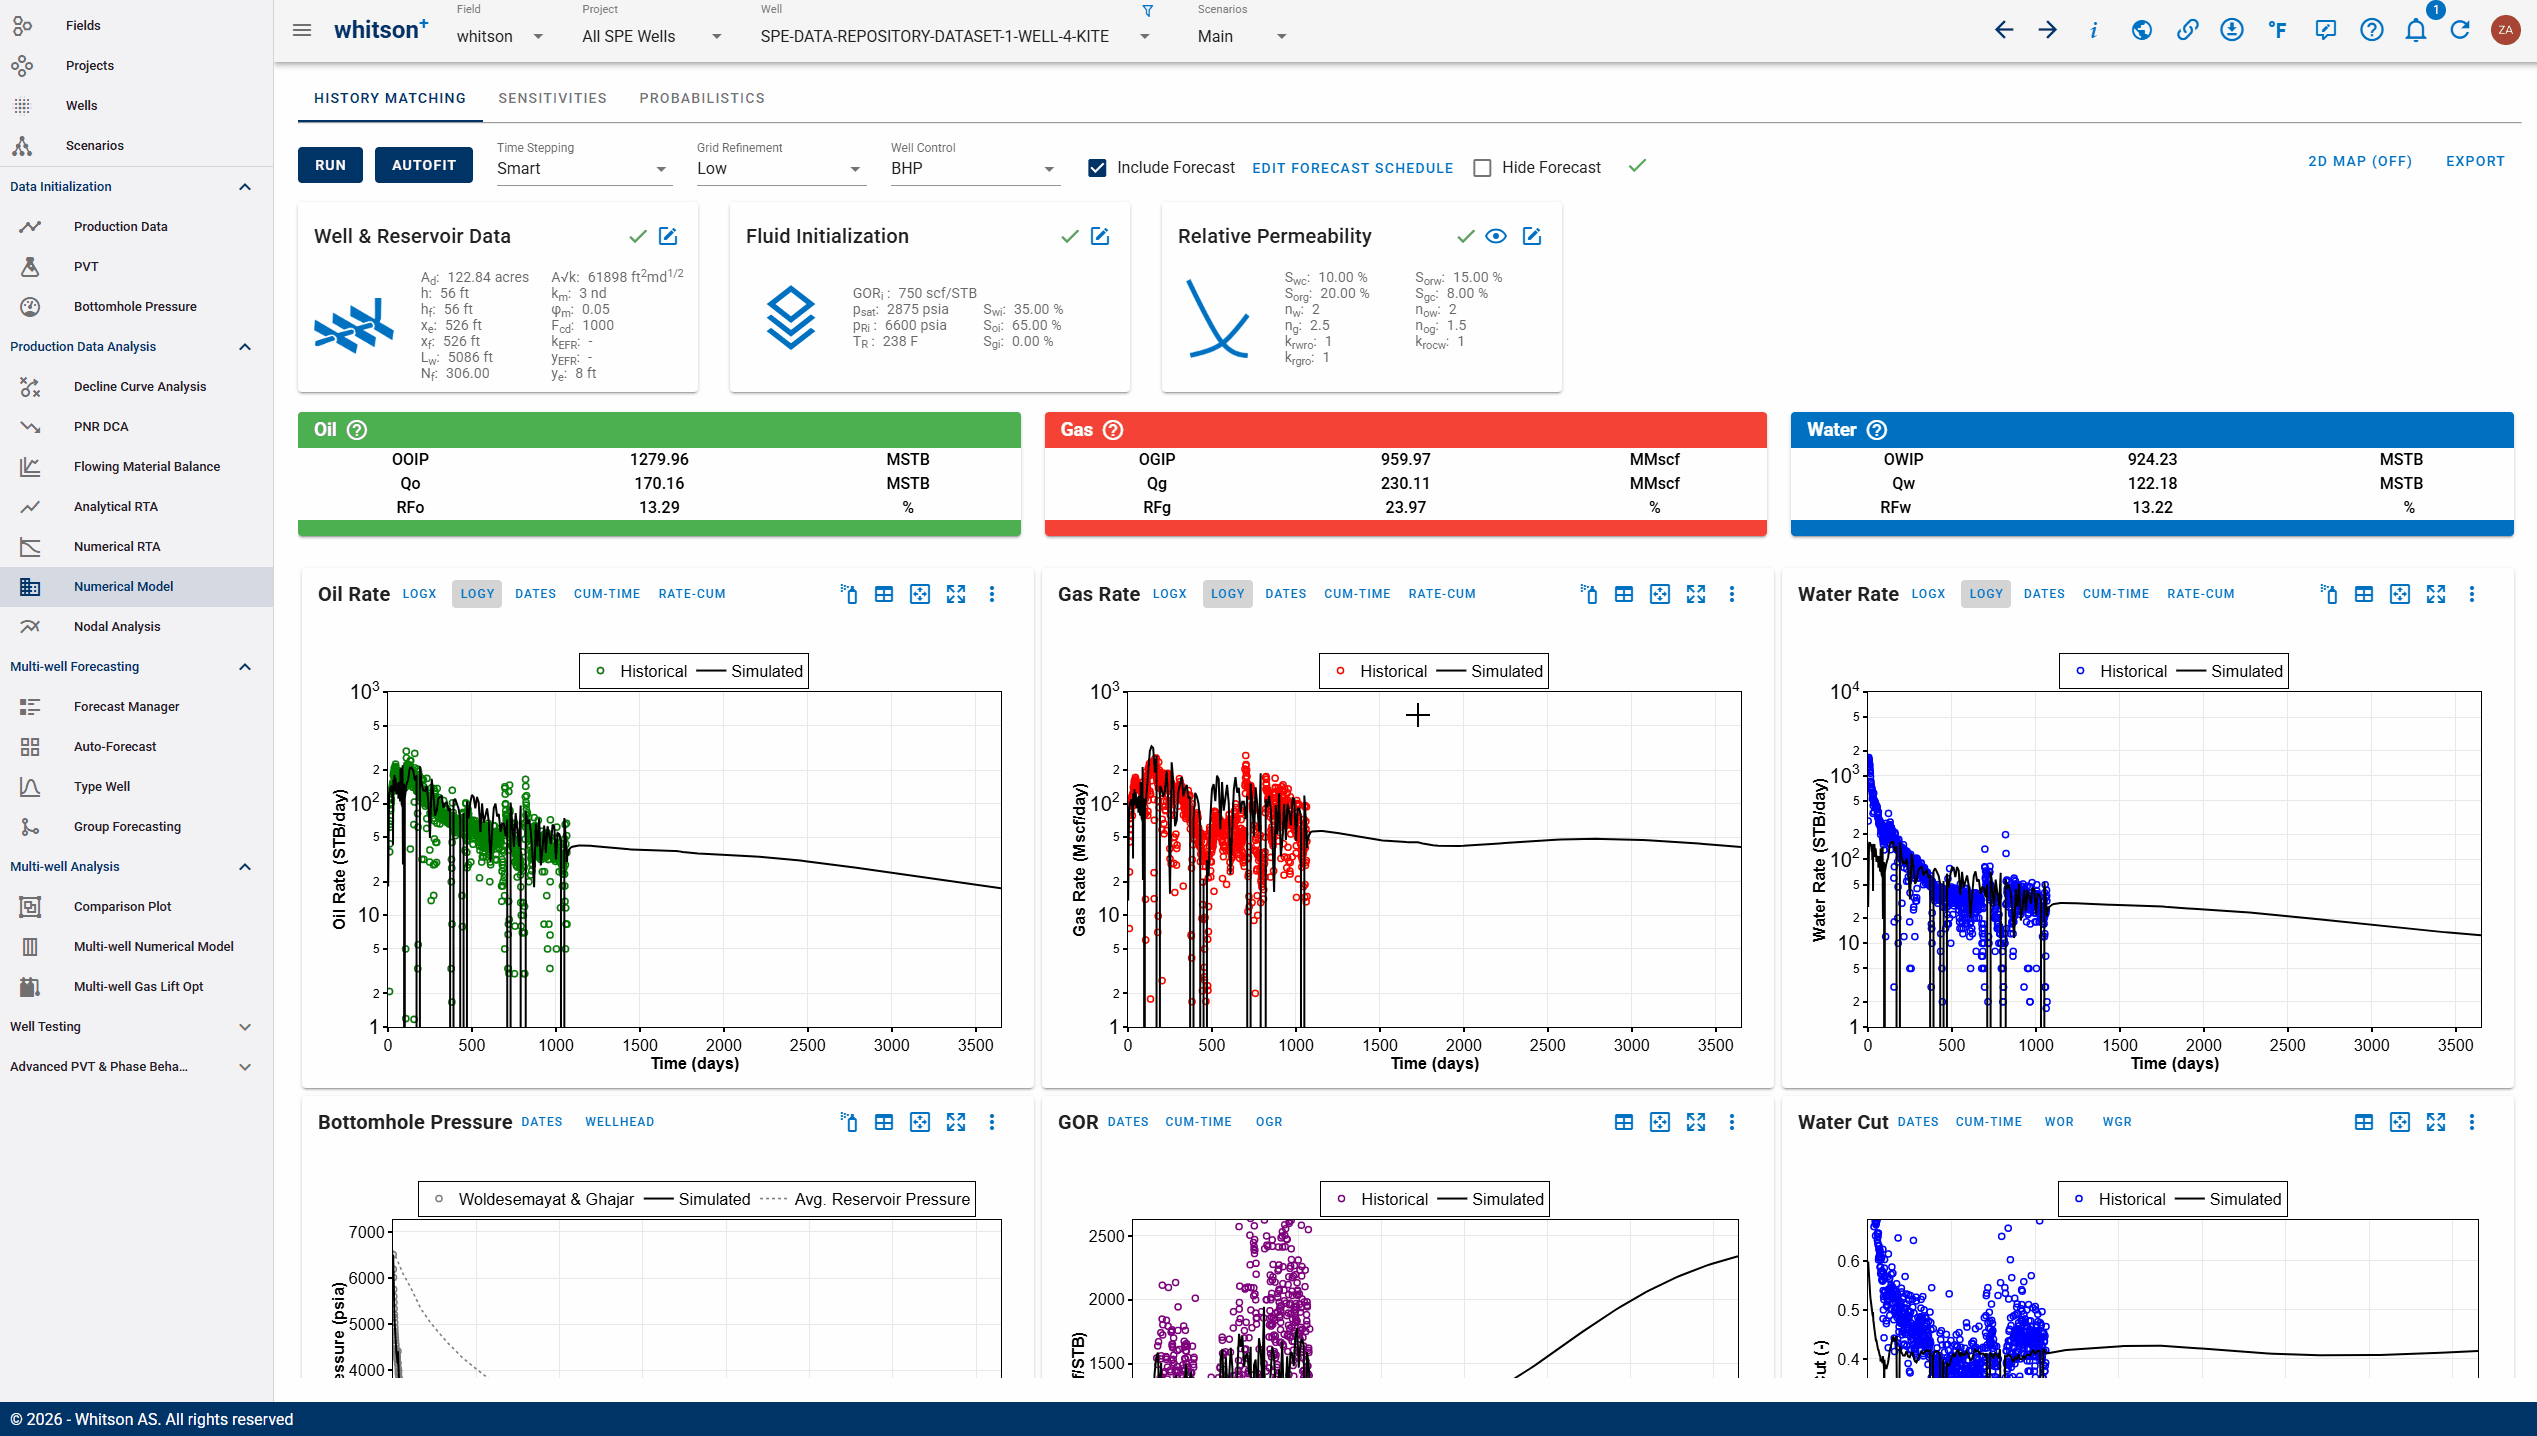The width and height of the screenshot is (2537, 1436).
Task: Expand Gas Rate chart to fullscreen
Action: pos(1696,594)
